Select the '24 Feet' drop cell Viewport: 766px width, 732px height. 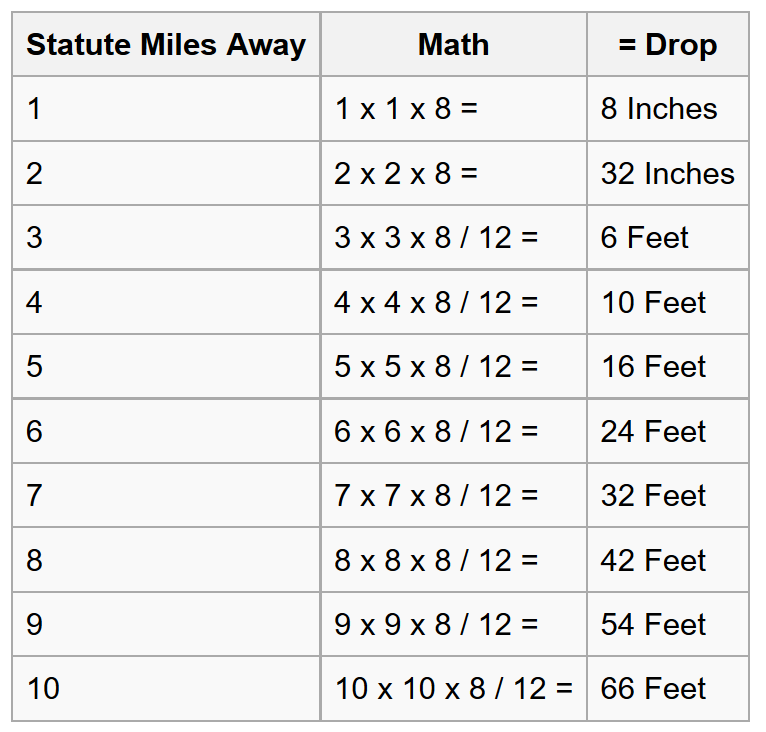pos(653,432)
